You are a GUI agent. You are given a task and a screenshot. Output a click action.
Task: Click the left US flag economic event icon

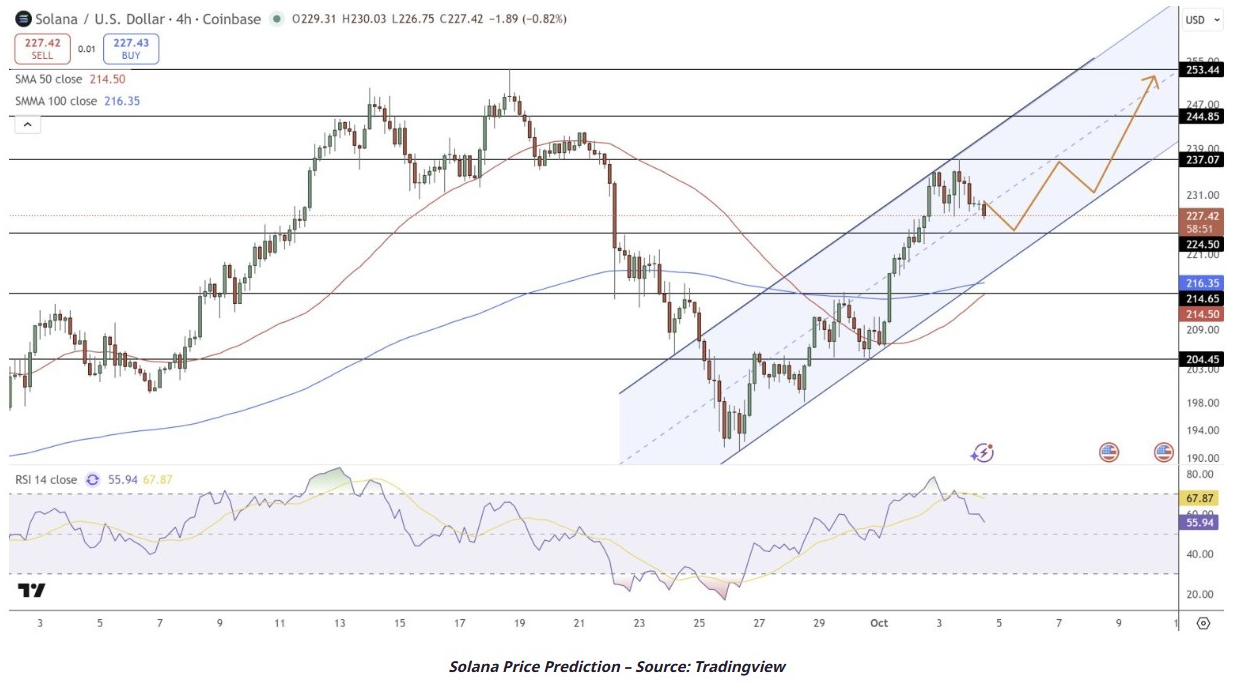pyautogui.click(x=1108, y=453)
